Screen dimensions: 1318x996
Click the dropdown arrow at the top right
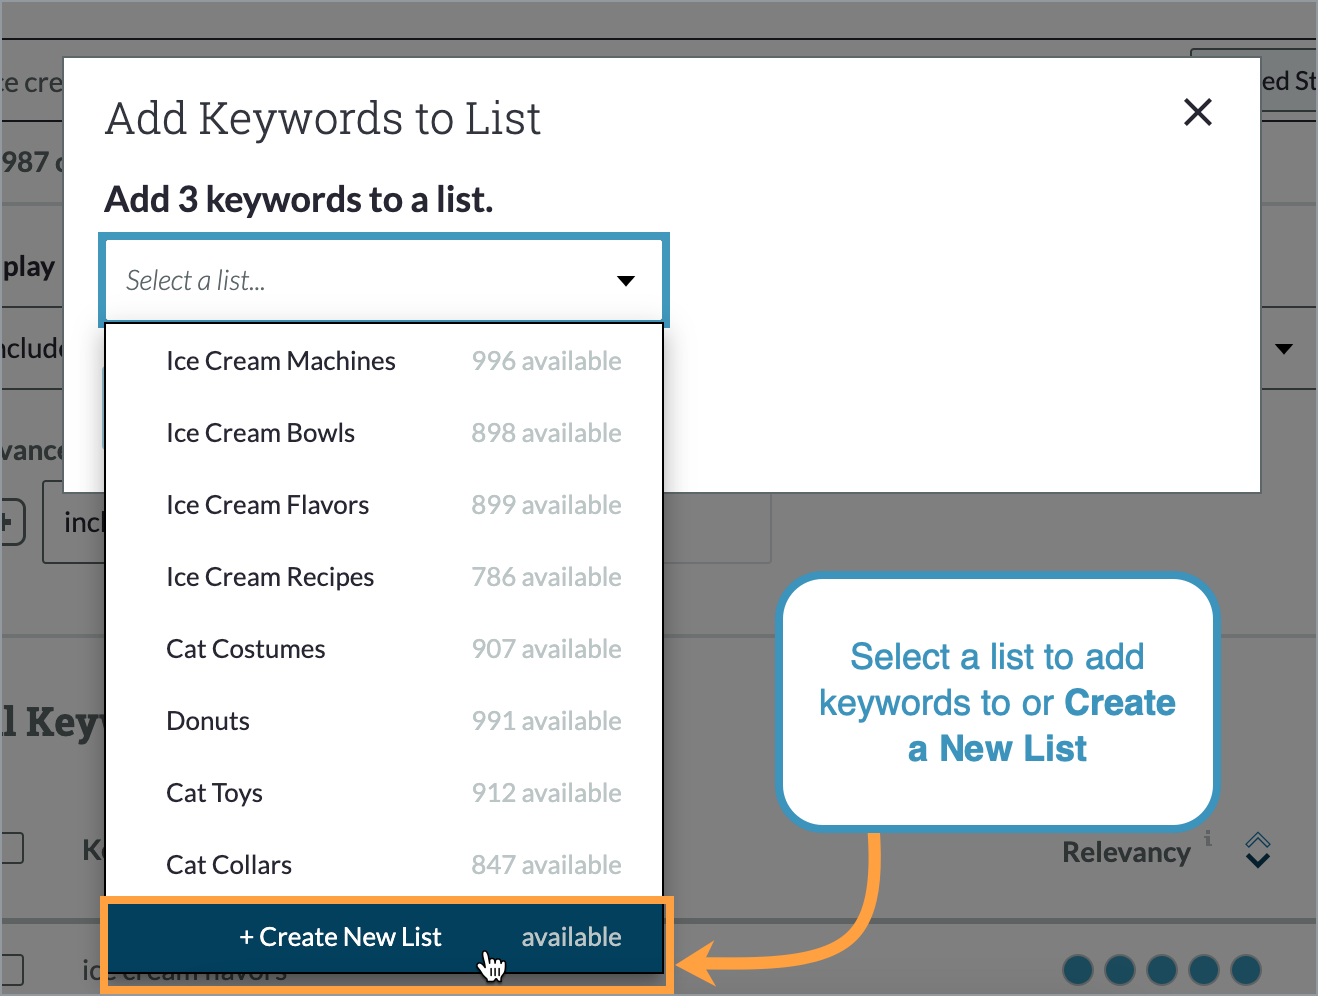[x=1286, y=349]
